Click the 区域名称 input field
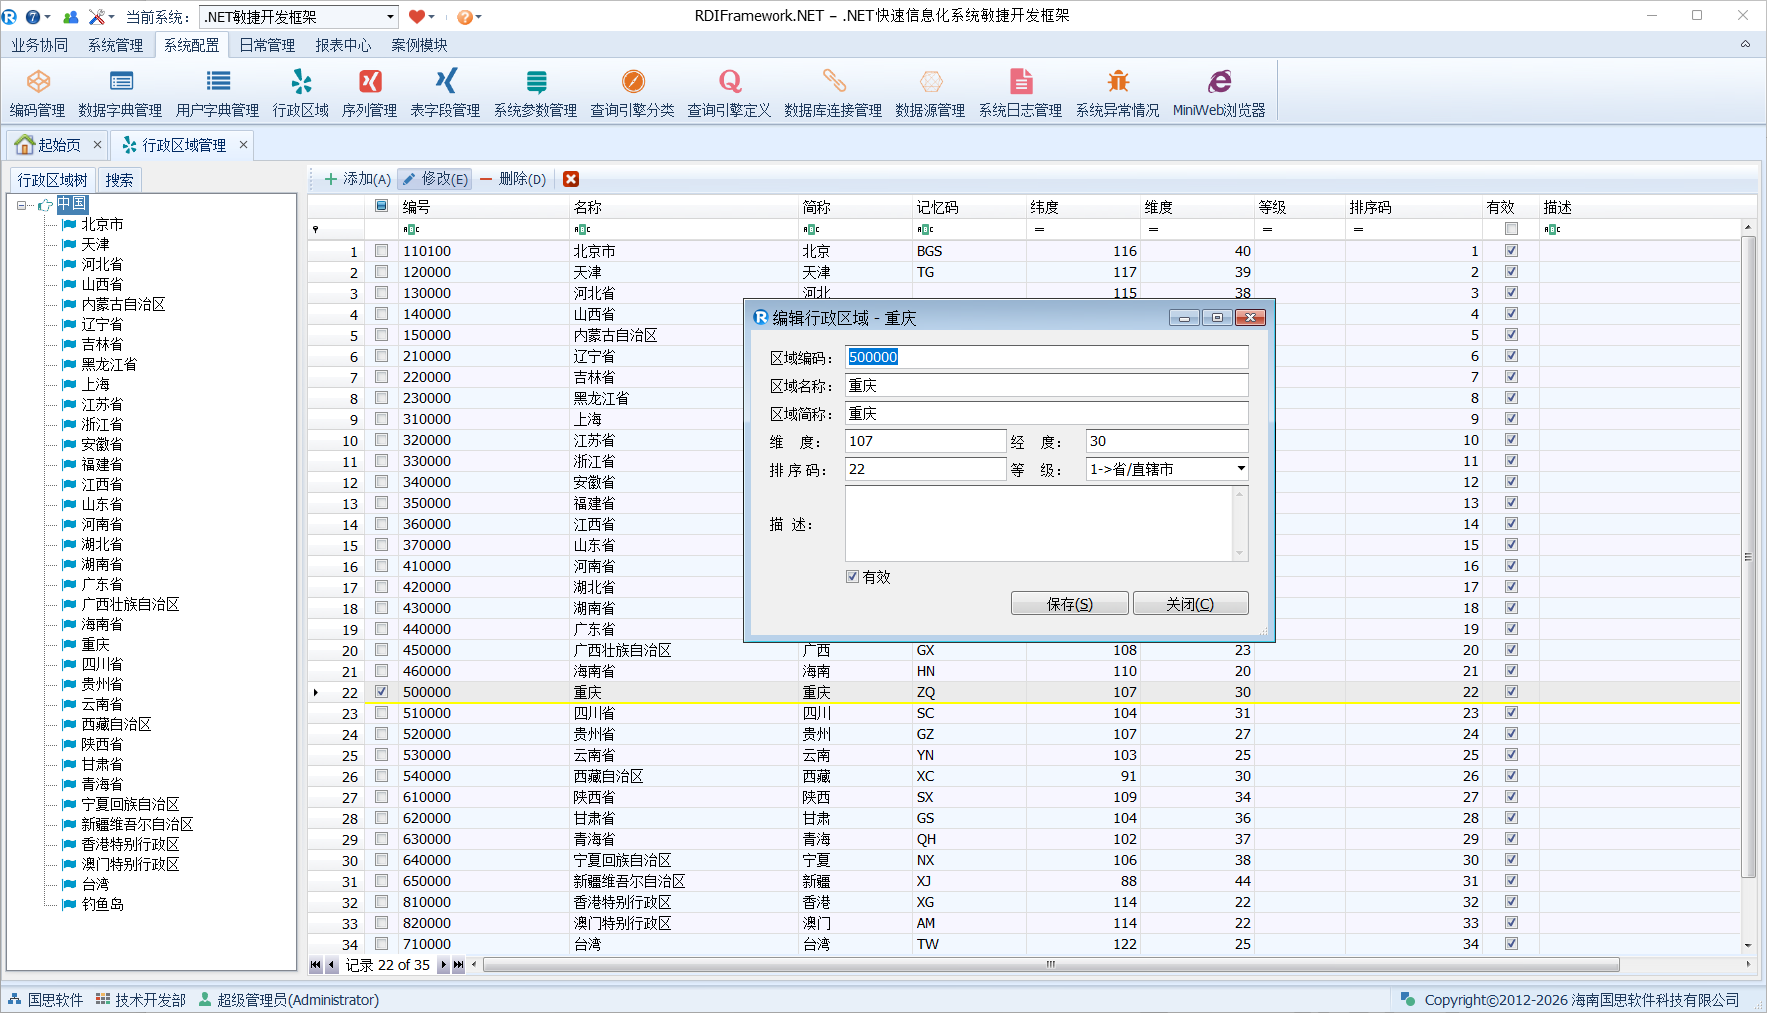Image resolution: width=1767 pixels, height=1013 pixels. [1046, 386]
